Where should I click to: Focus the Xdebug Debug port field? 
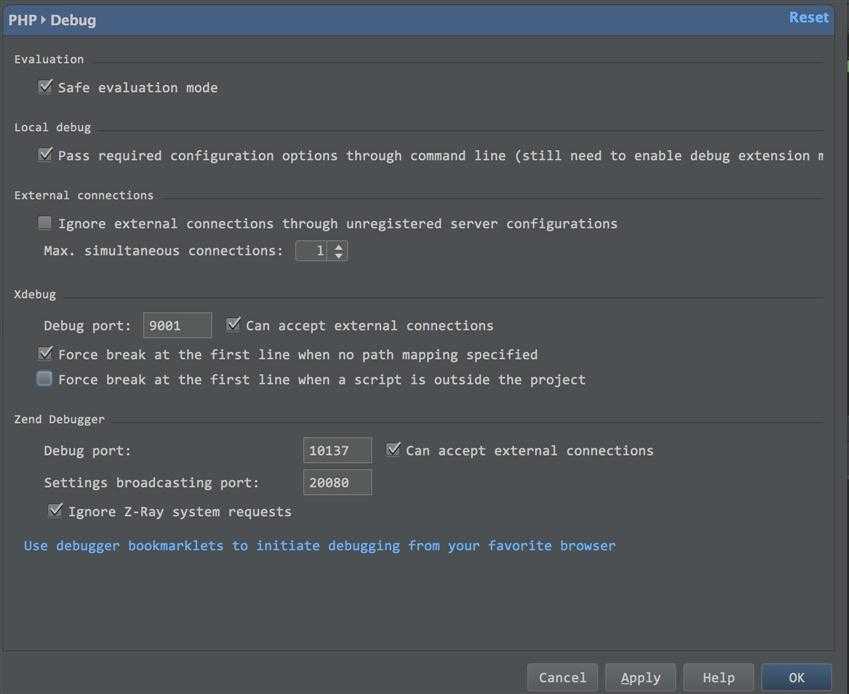click(177, 325)
